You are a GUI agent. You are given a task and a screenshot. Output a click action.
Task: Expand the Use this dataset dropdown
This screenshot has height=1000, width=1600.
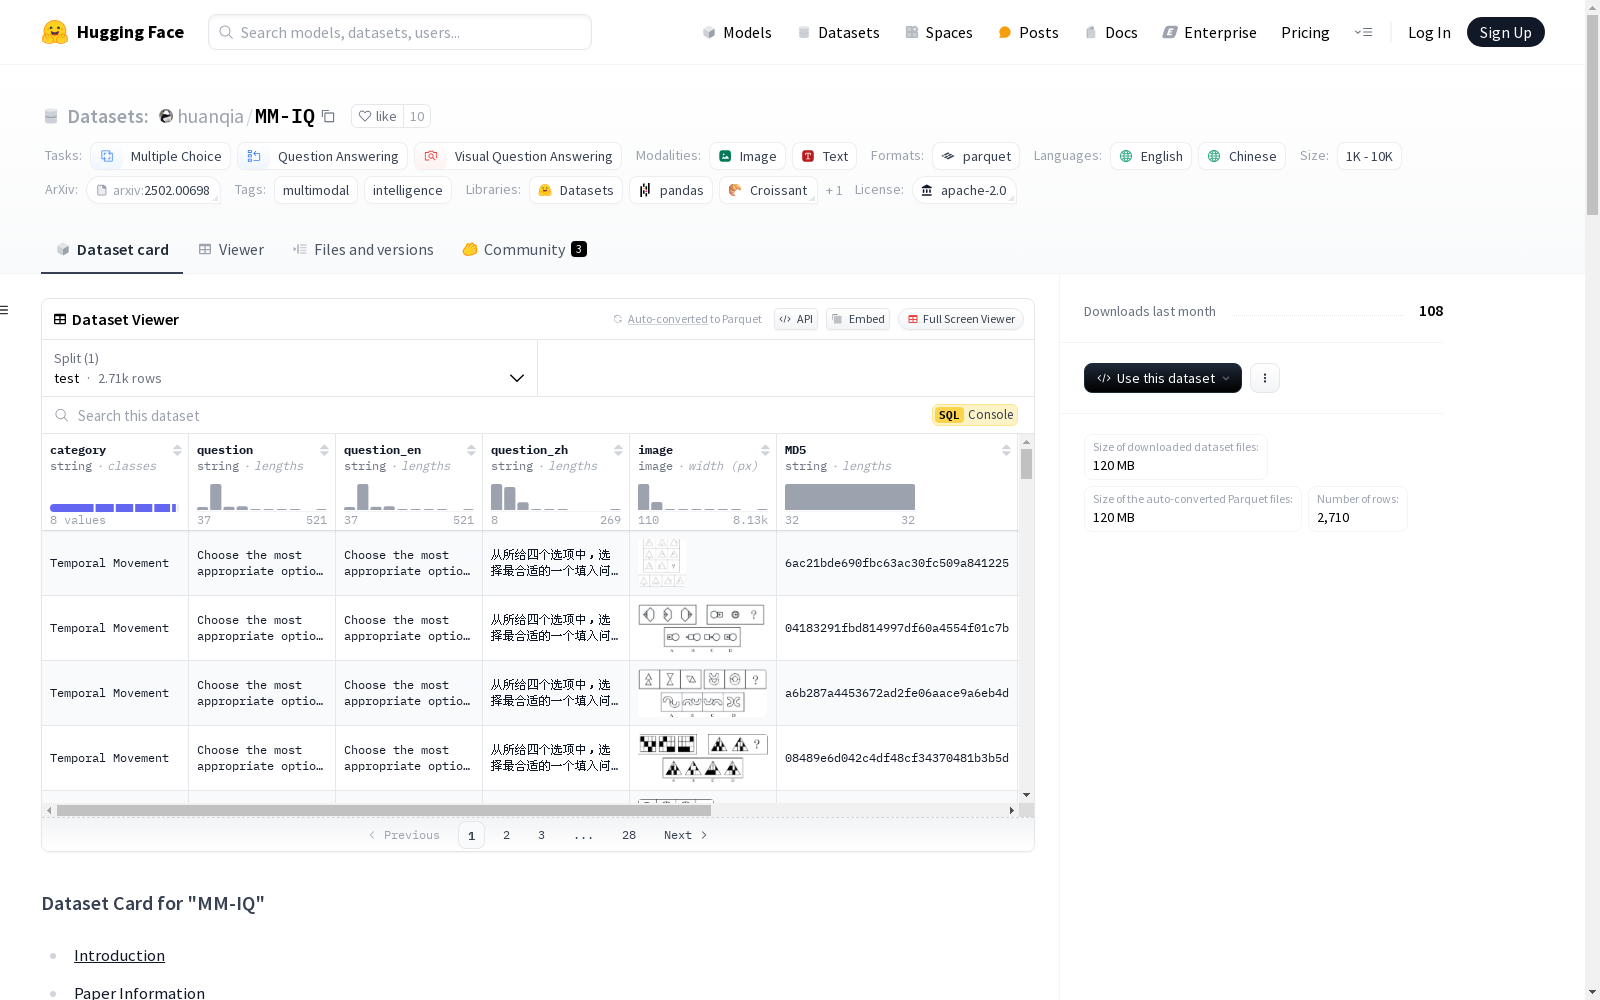click(1163, 378)
